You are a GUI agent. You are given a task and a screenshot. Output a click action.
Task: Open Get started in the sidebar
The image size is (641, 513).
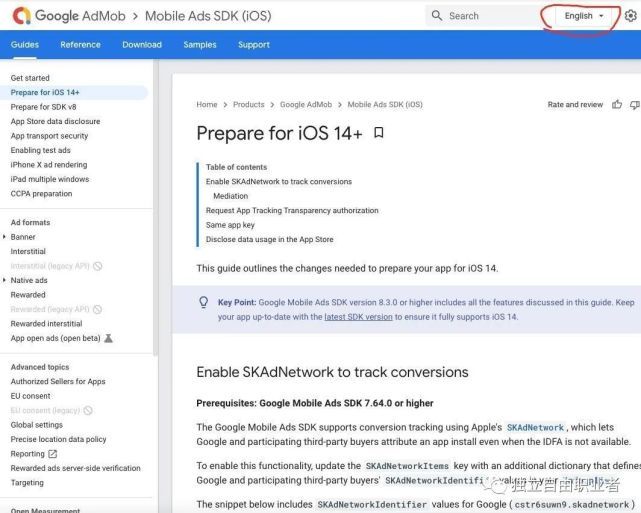point(30,78)
